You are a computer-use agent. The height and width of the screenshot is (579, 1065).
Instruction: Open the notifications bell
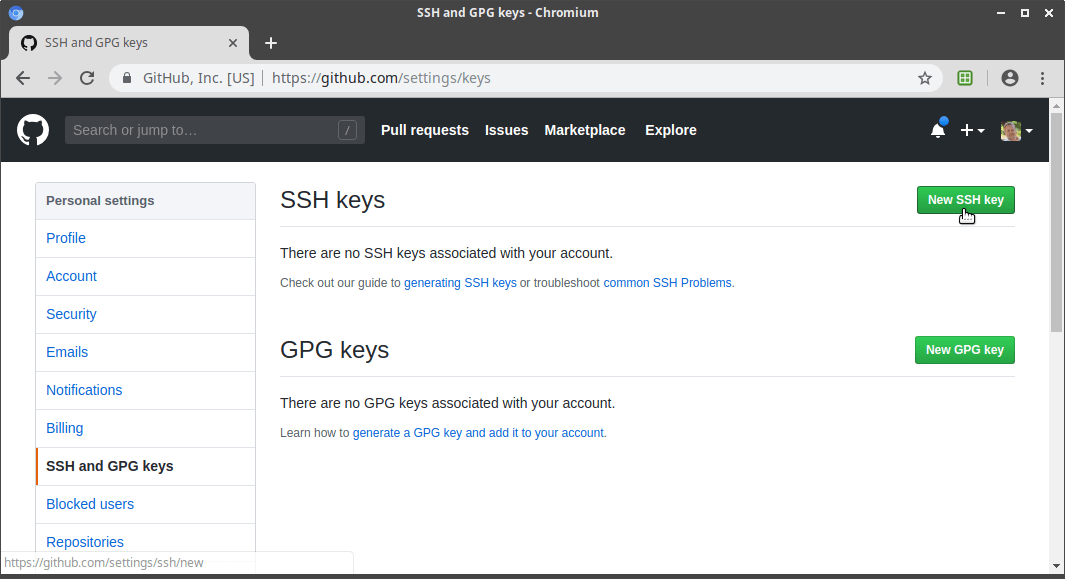click(938, 129)
